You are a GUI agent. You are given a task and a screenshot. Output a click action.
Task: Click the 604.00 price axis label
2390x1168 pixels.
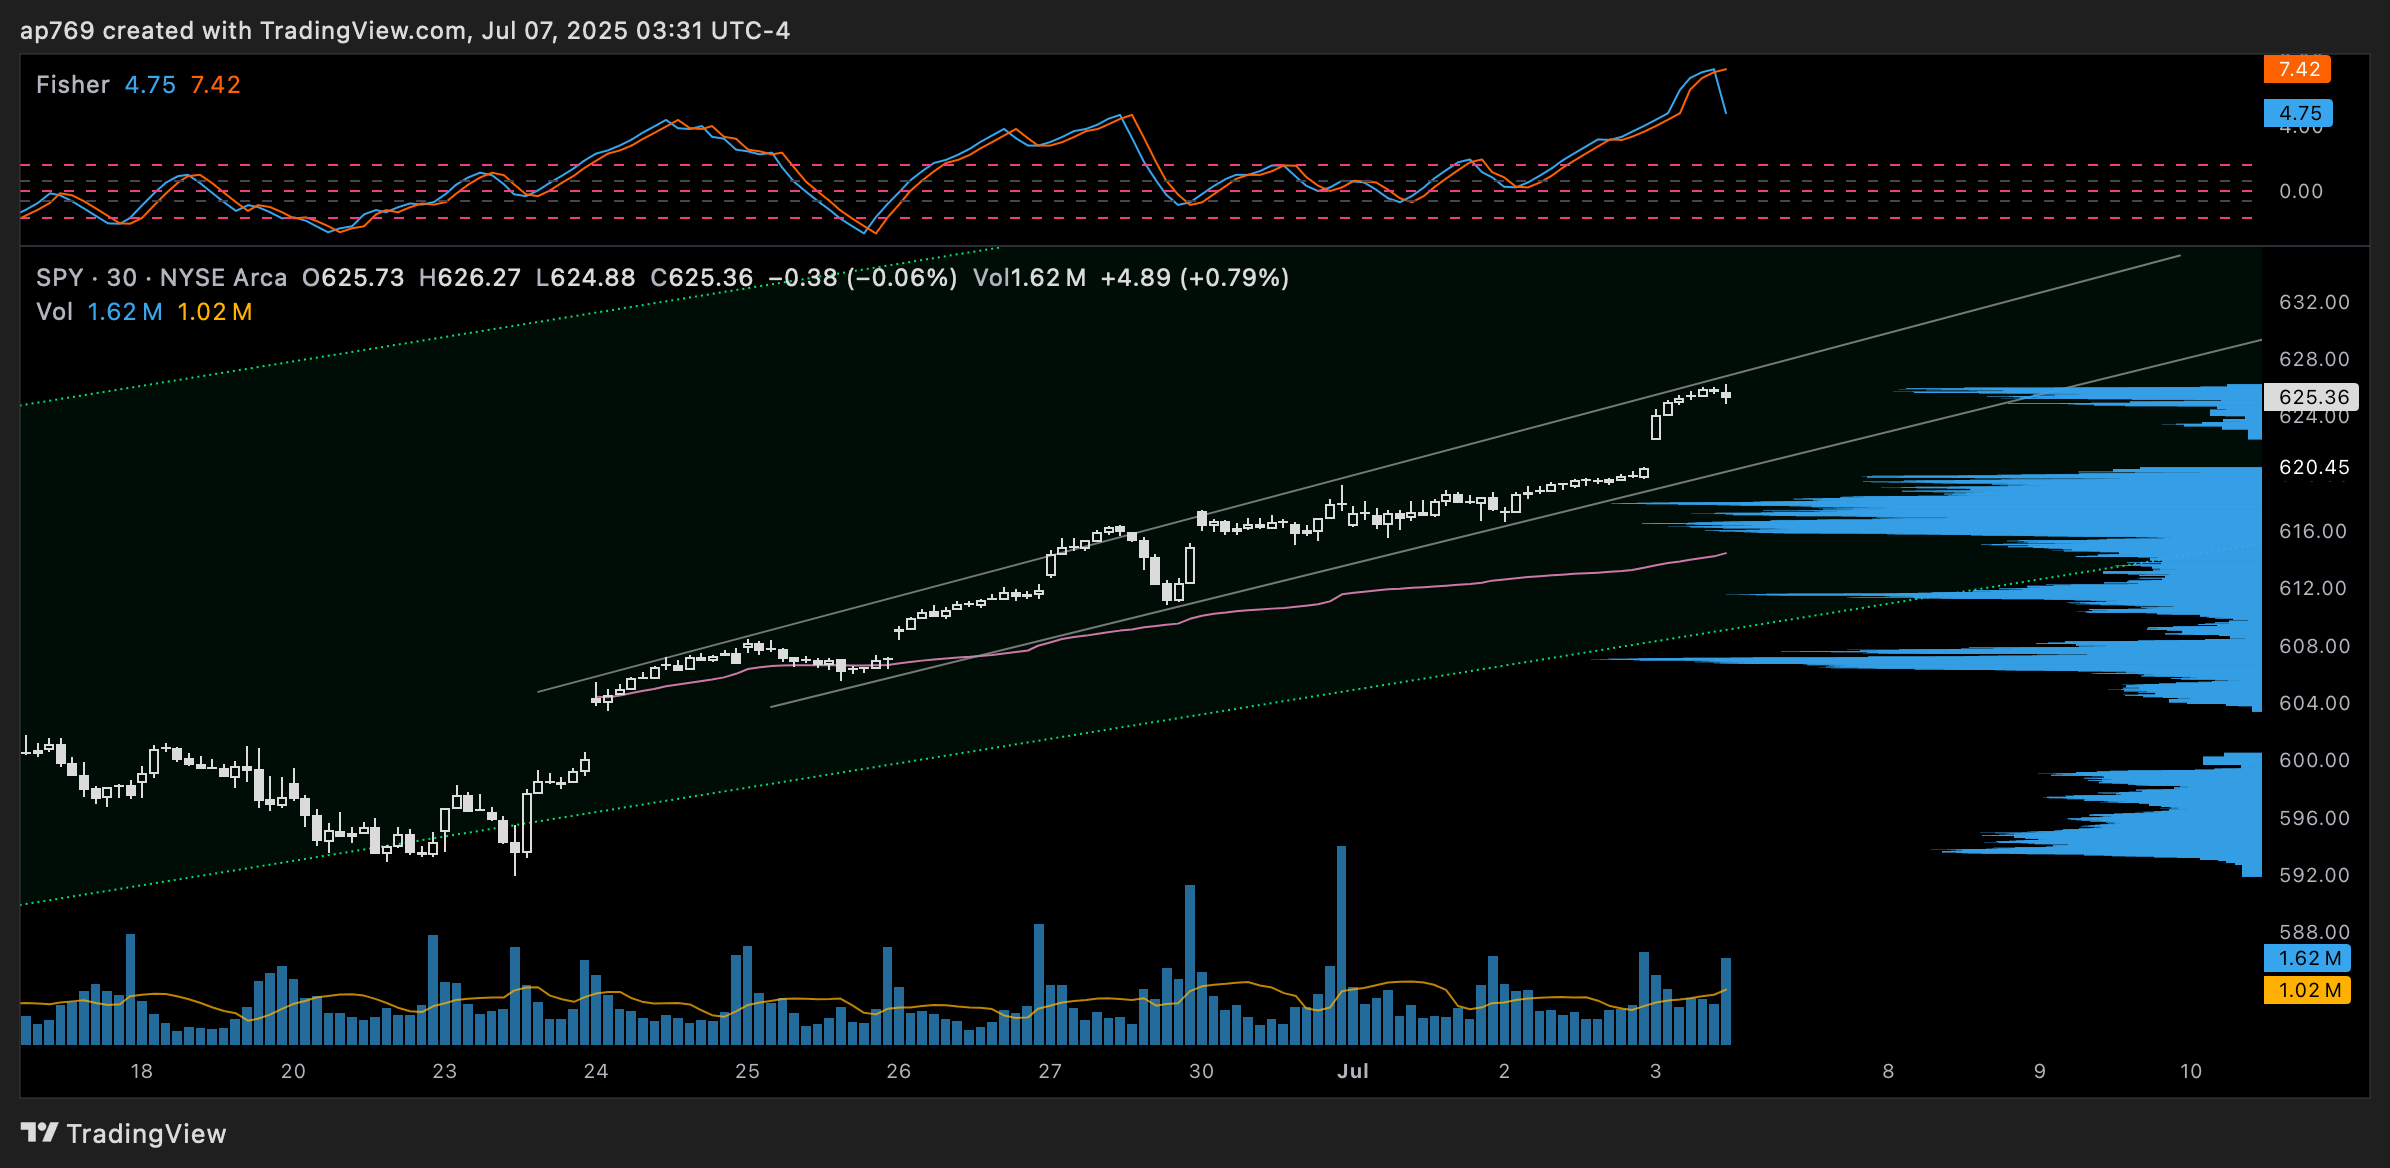pos(2314,703)
